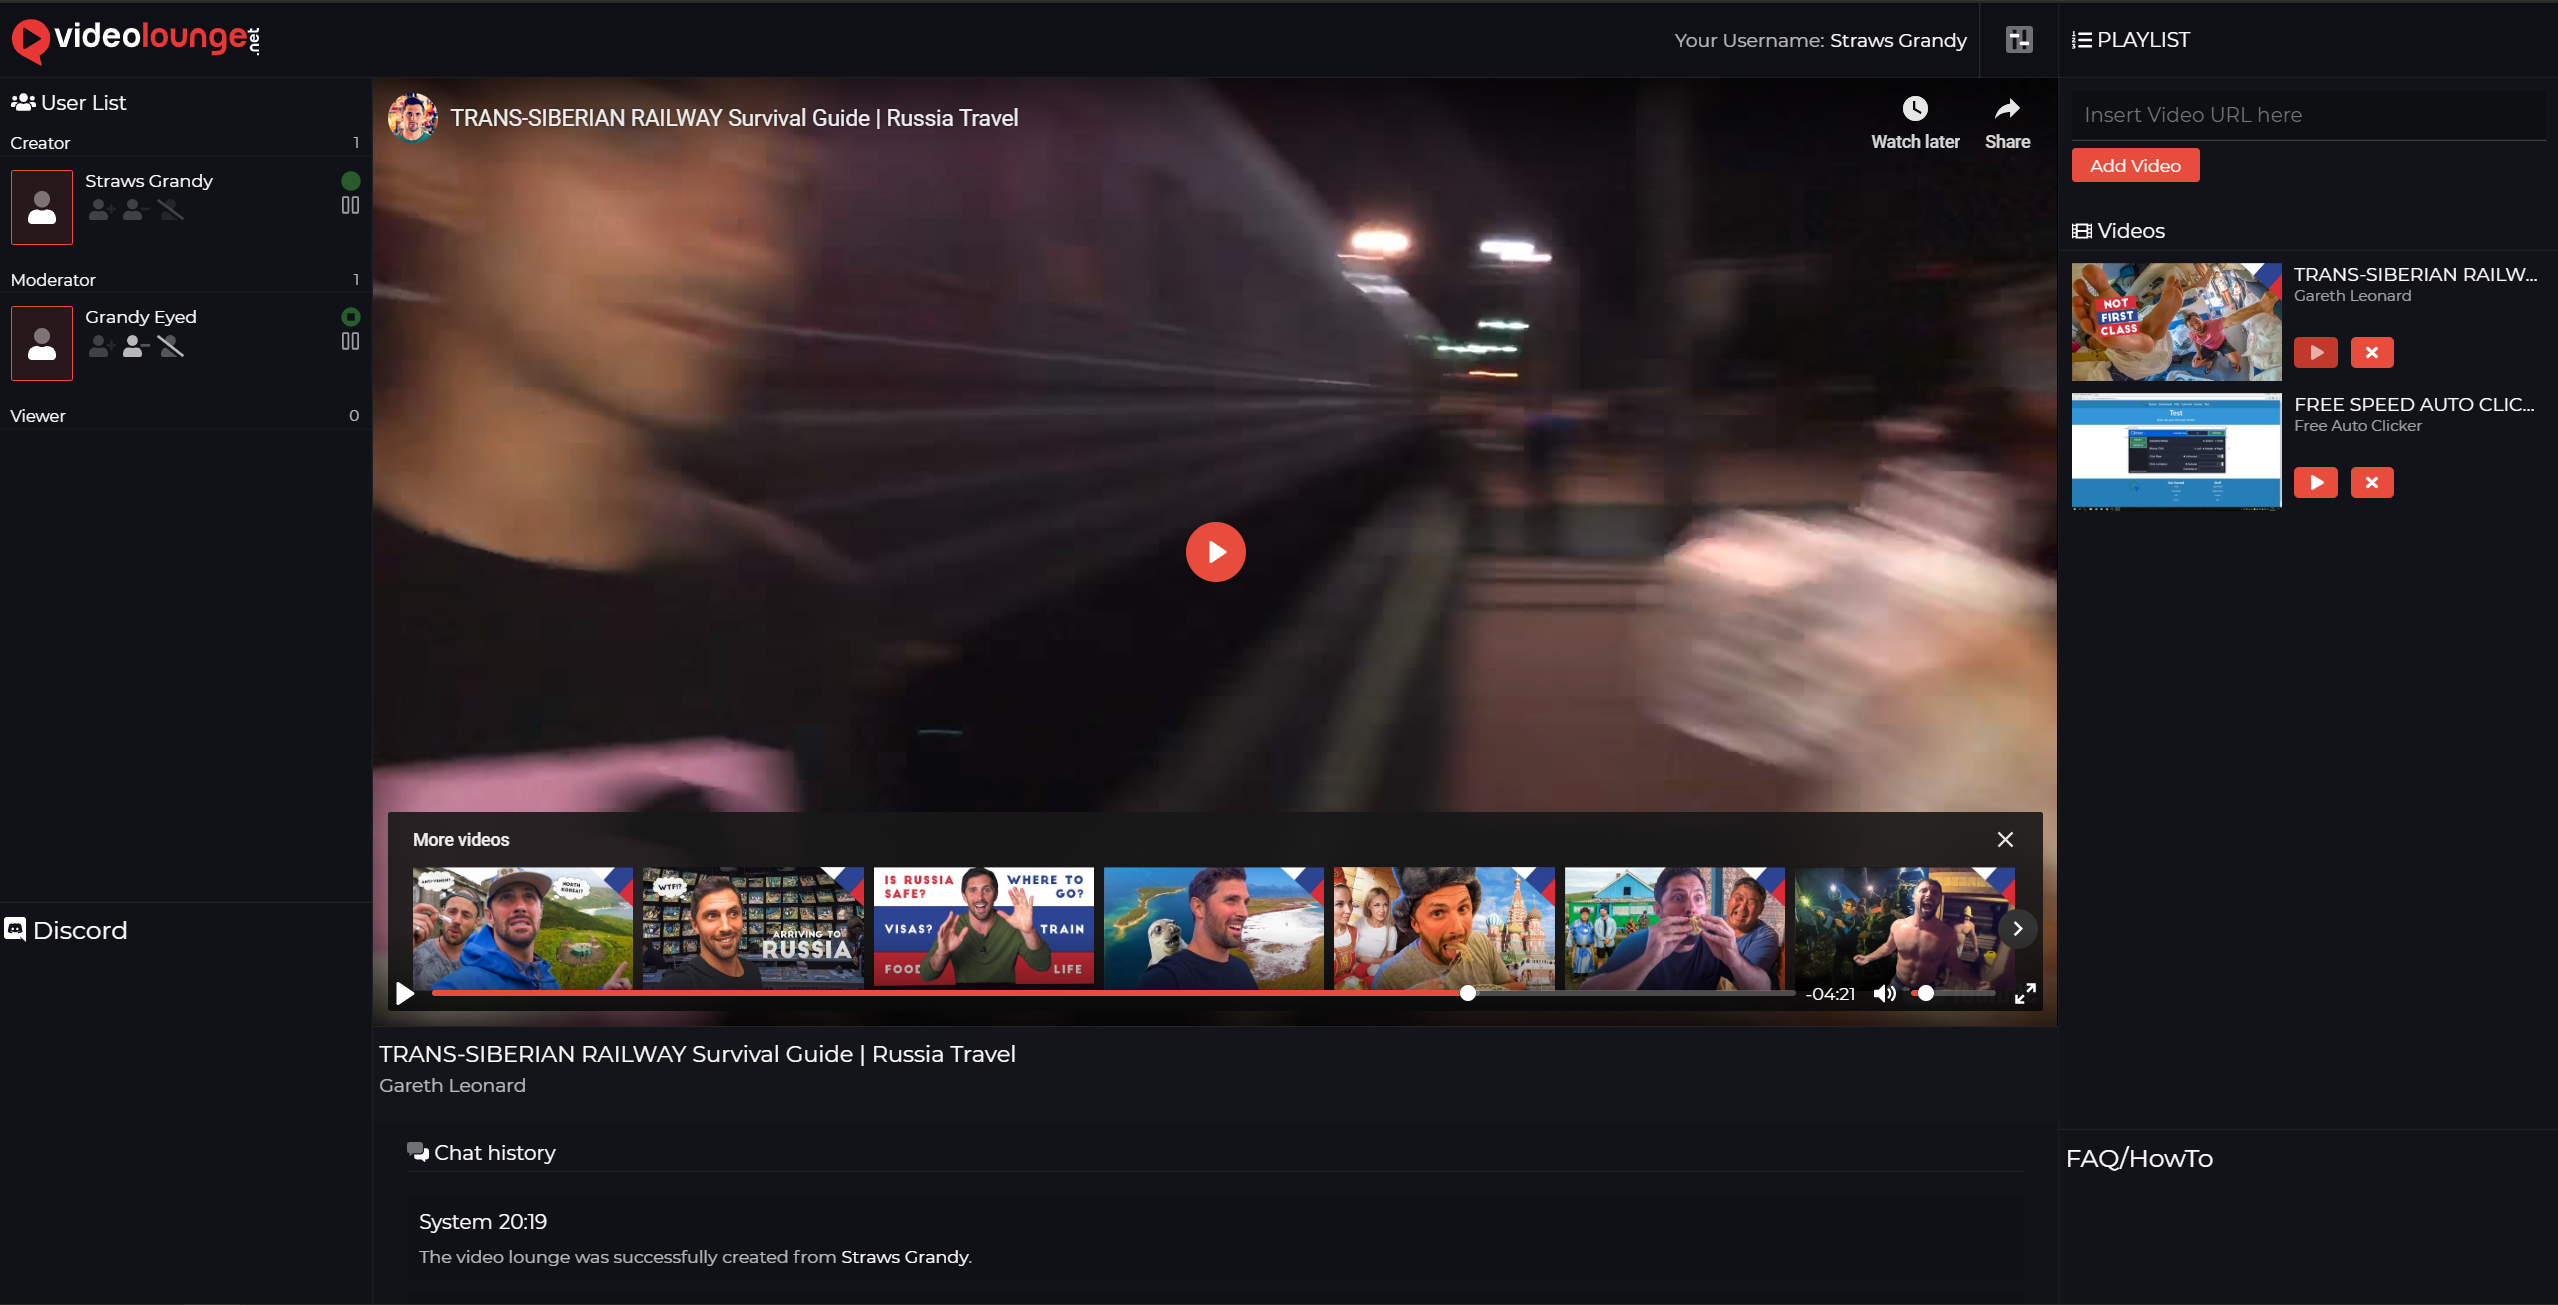Image resolution: width=2558 pixels, height=1305 pixels.
Task: Click the Share icon on the video player
Action: tap(2007, 120)
